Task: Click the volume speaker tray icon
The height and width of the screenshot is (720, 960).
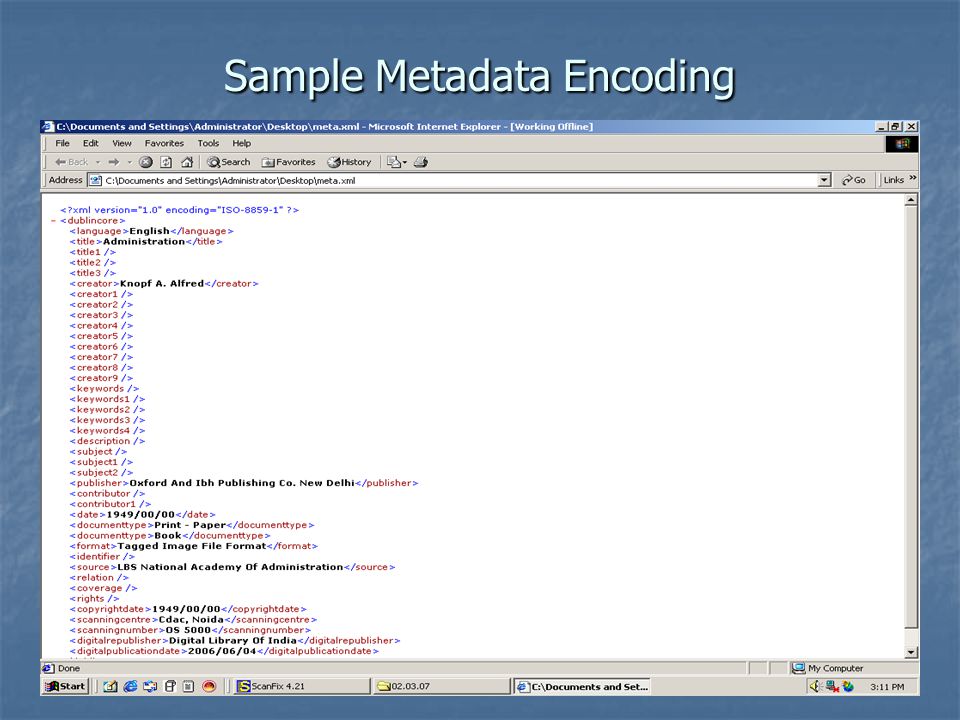Action: 815,687
